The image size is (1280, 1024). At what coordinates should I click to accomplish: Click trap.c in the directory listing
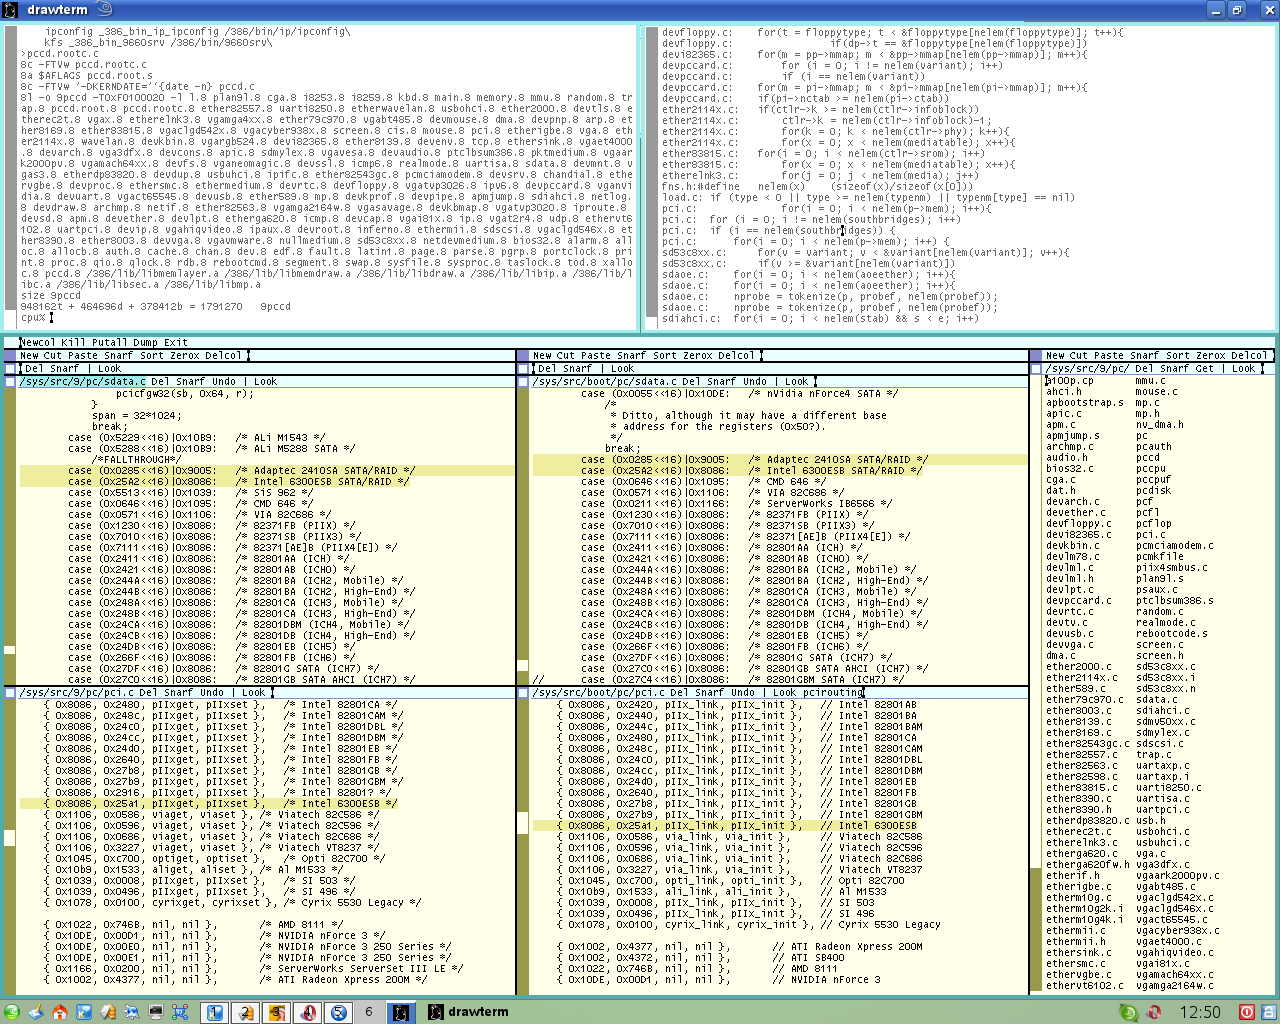click(1153, 754)
